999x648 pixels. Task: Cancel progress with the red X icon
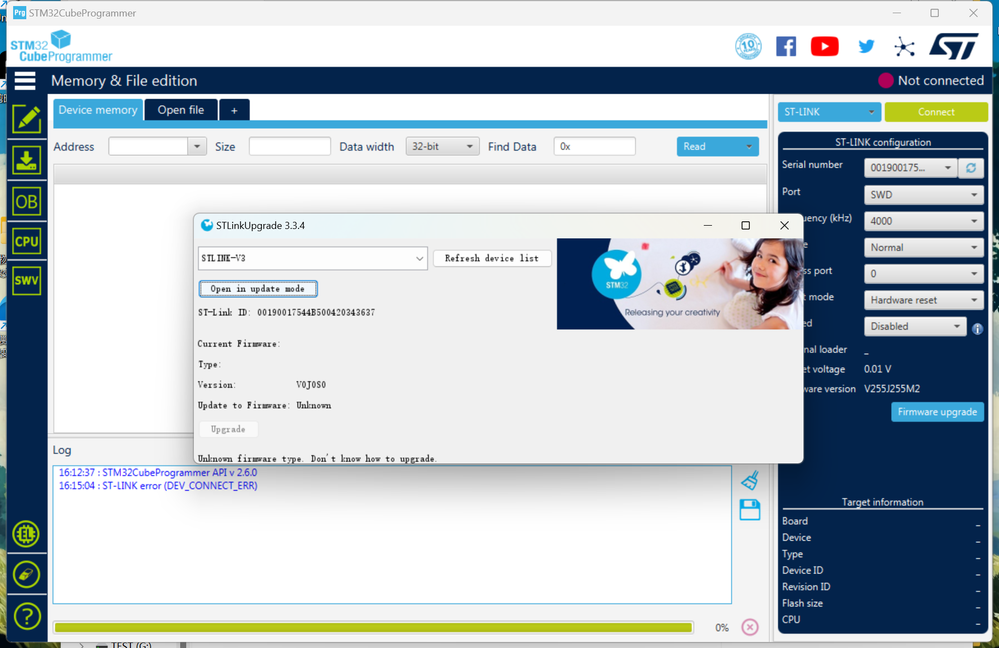(750, 628)
